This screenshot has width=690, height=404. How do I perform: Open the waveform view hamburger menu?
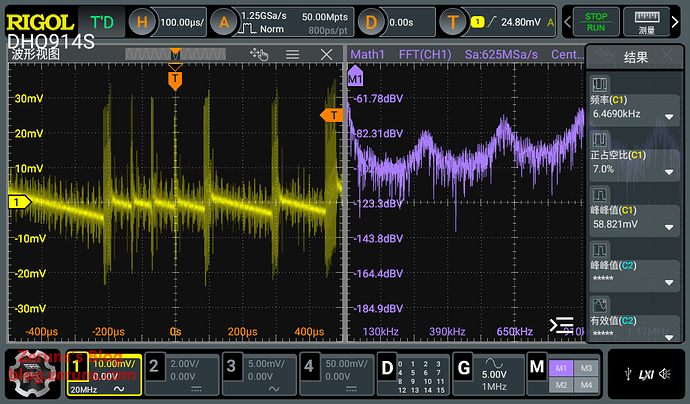pos(293,55)
